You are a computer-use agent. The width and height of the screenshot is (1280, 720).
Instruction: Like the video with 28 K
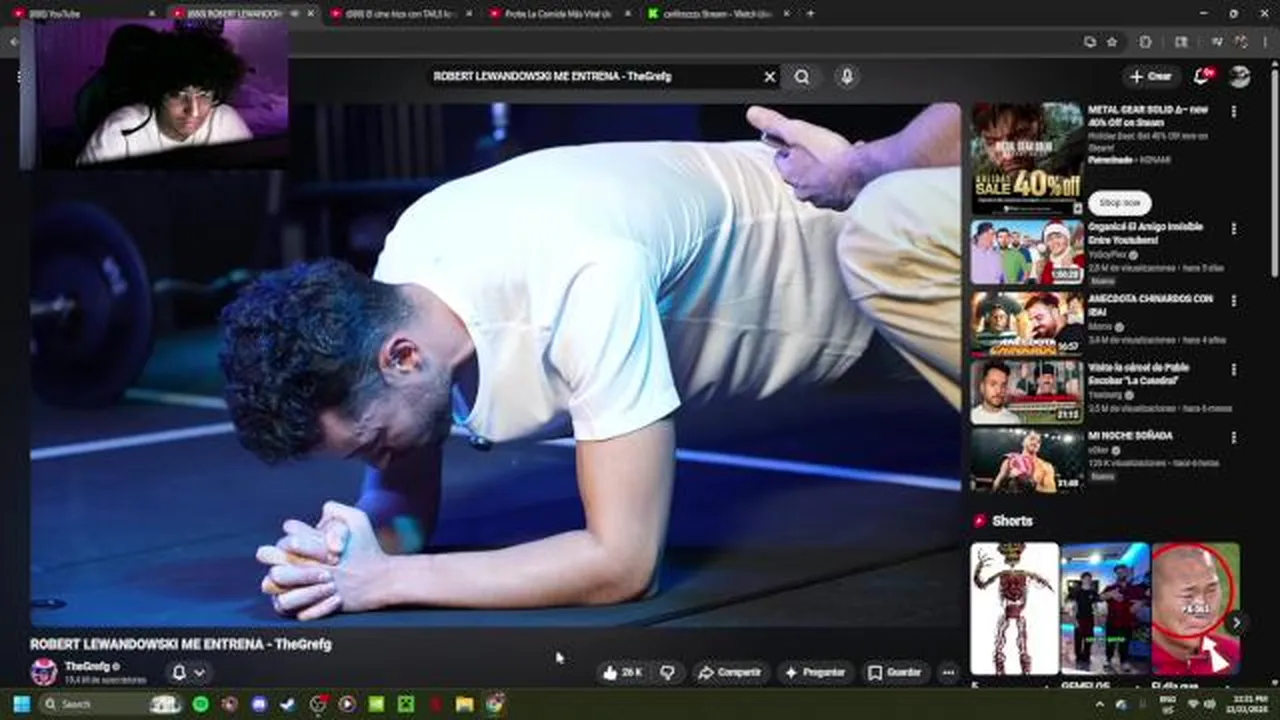pos(622,673)
